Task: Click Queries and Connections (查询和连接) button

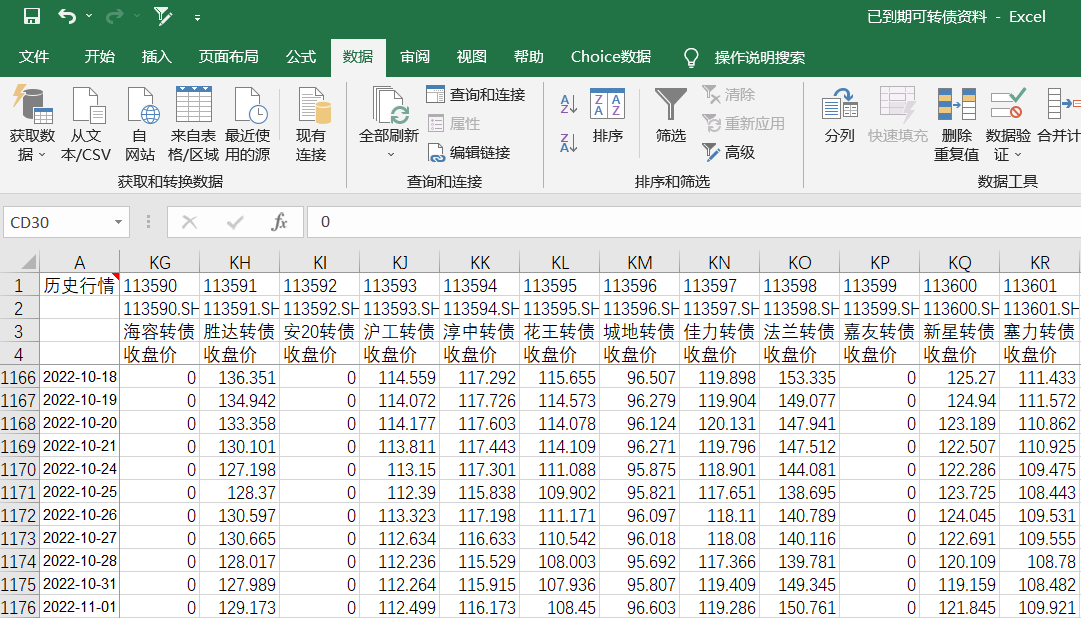Action: [475, 95]
